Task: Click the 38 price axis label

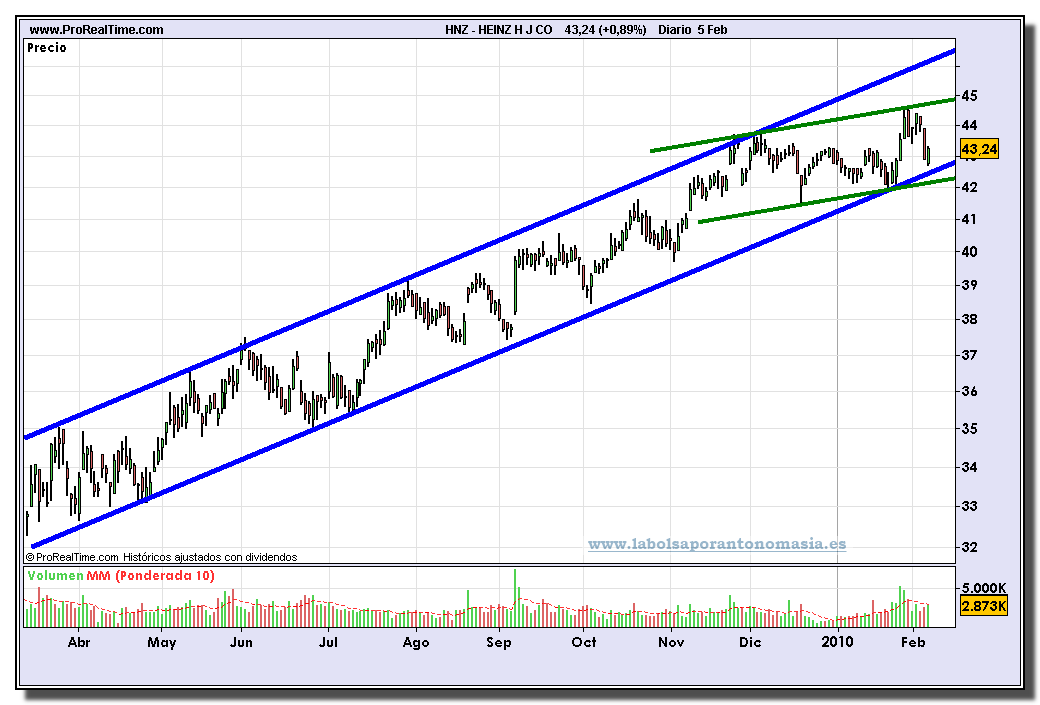Action: (x=970, y=320)
